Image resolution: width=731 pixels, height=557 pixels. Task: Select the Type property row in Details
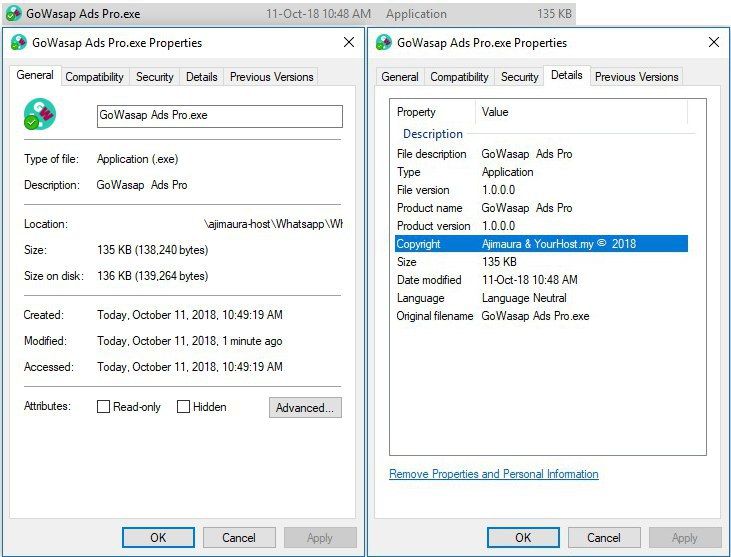541,172
